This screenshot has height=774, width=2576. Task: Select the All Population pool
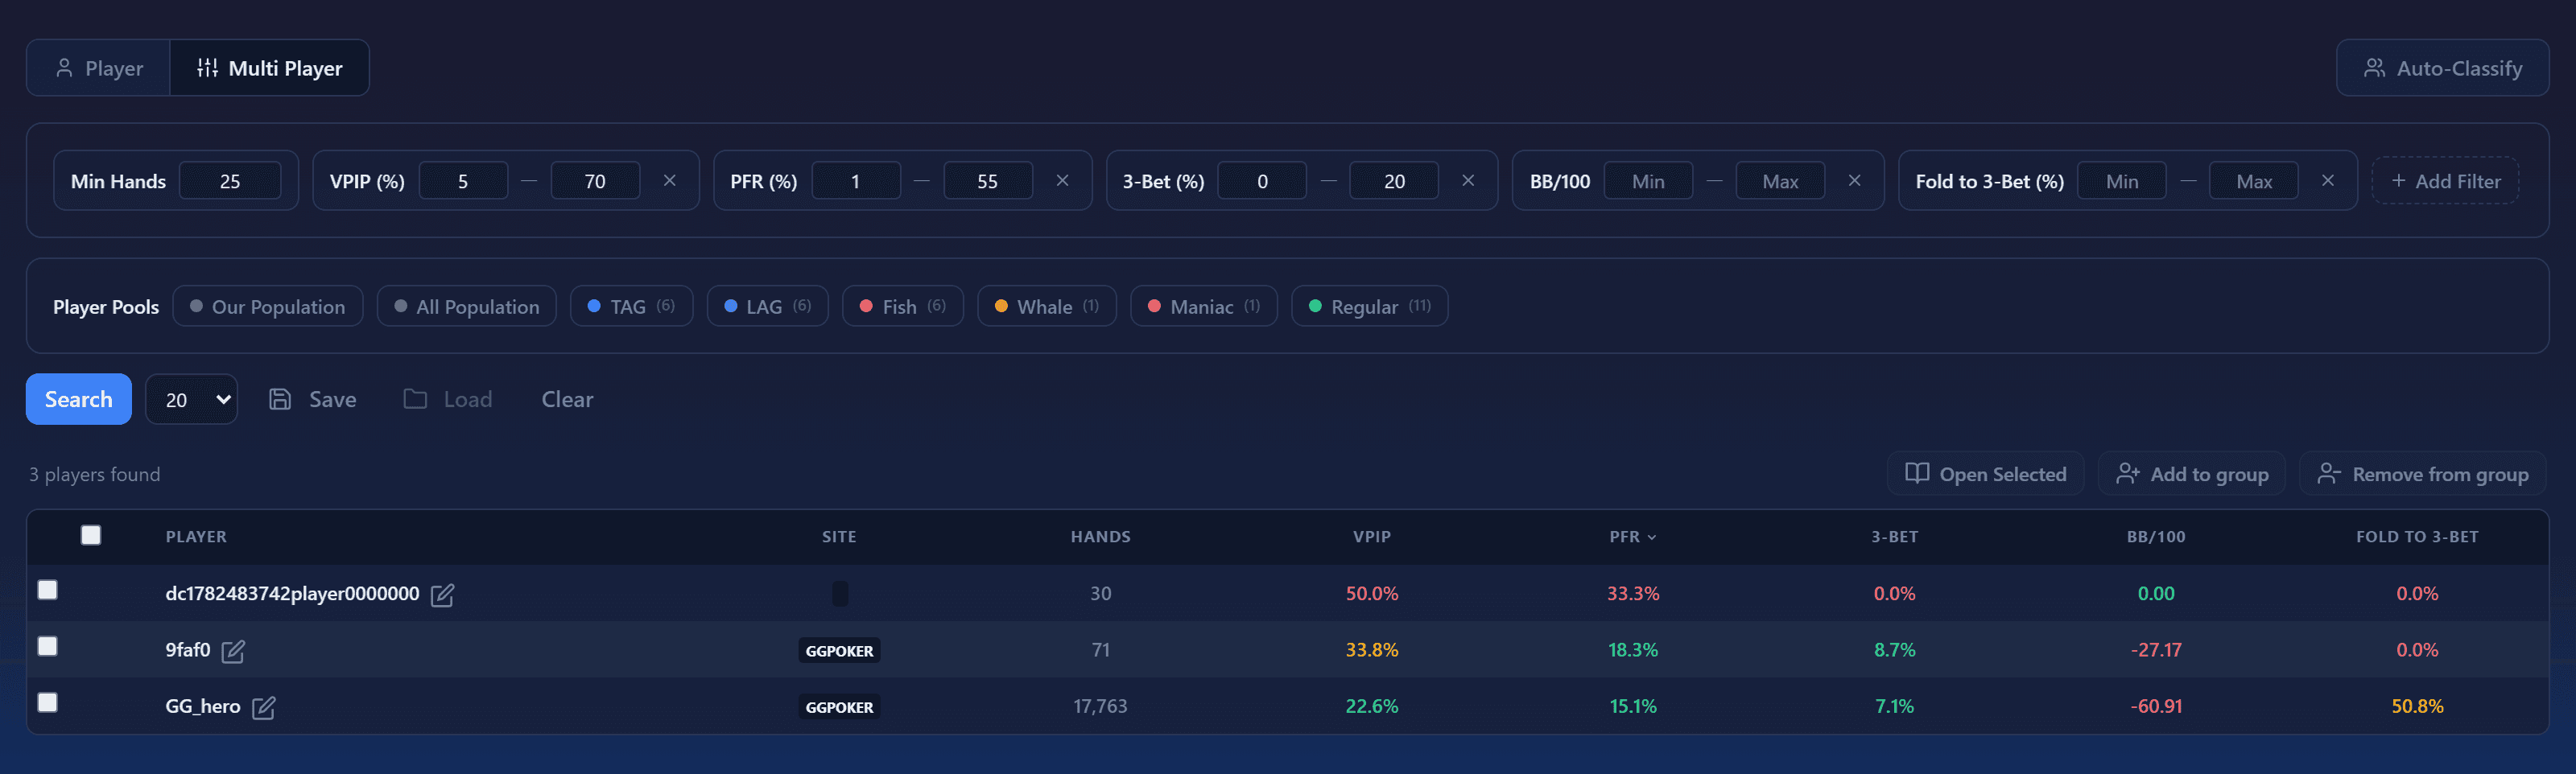467,306
